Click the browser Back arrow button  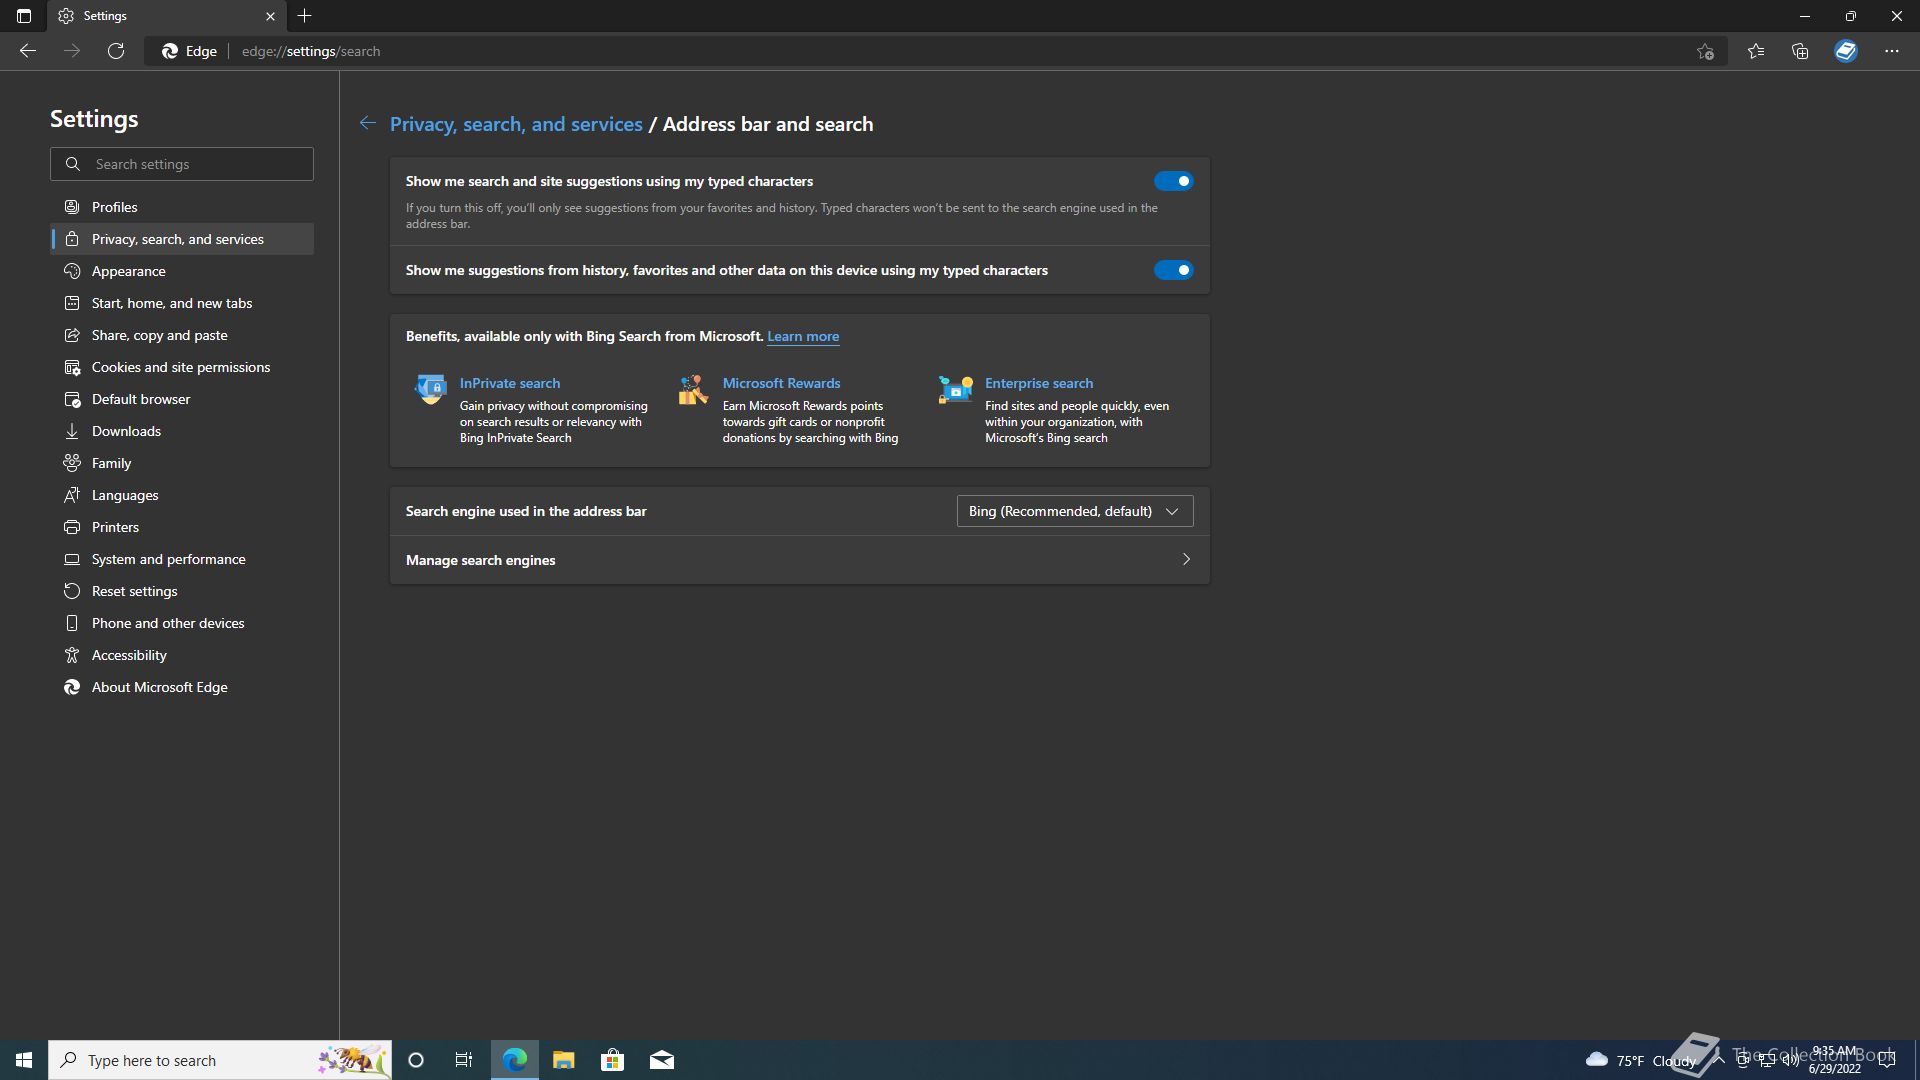pyautogui.click(x=28, y=51)
